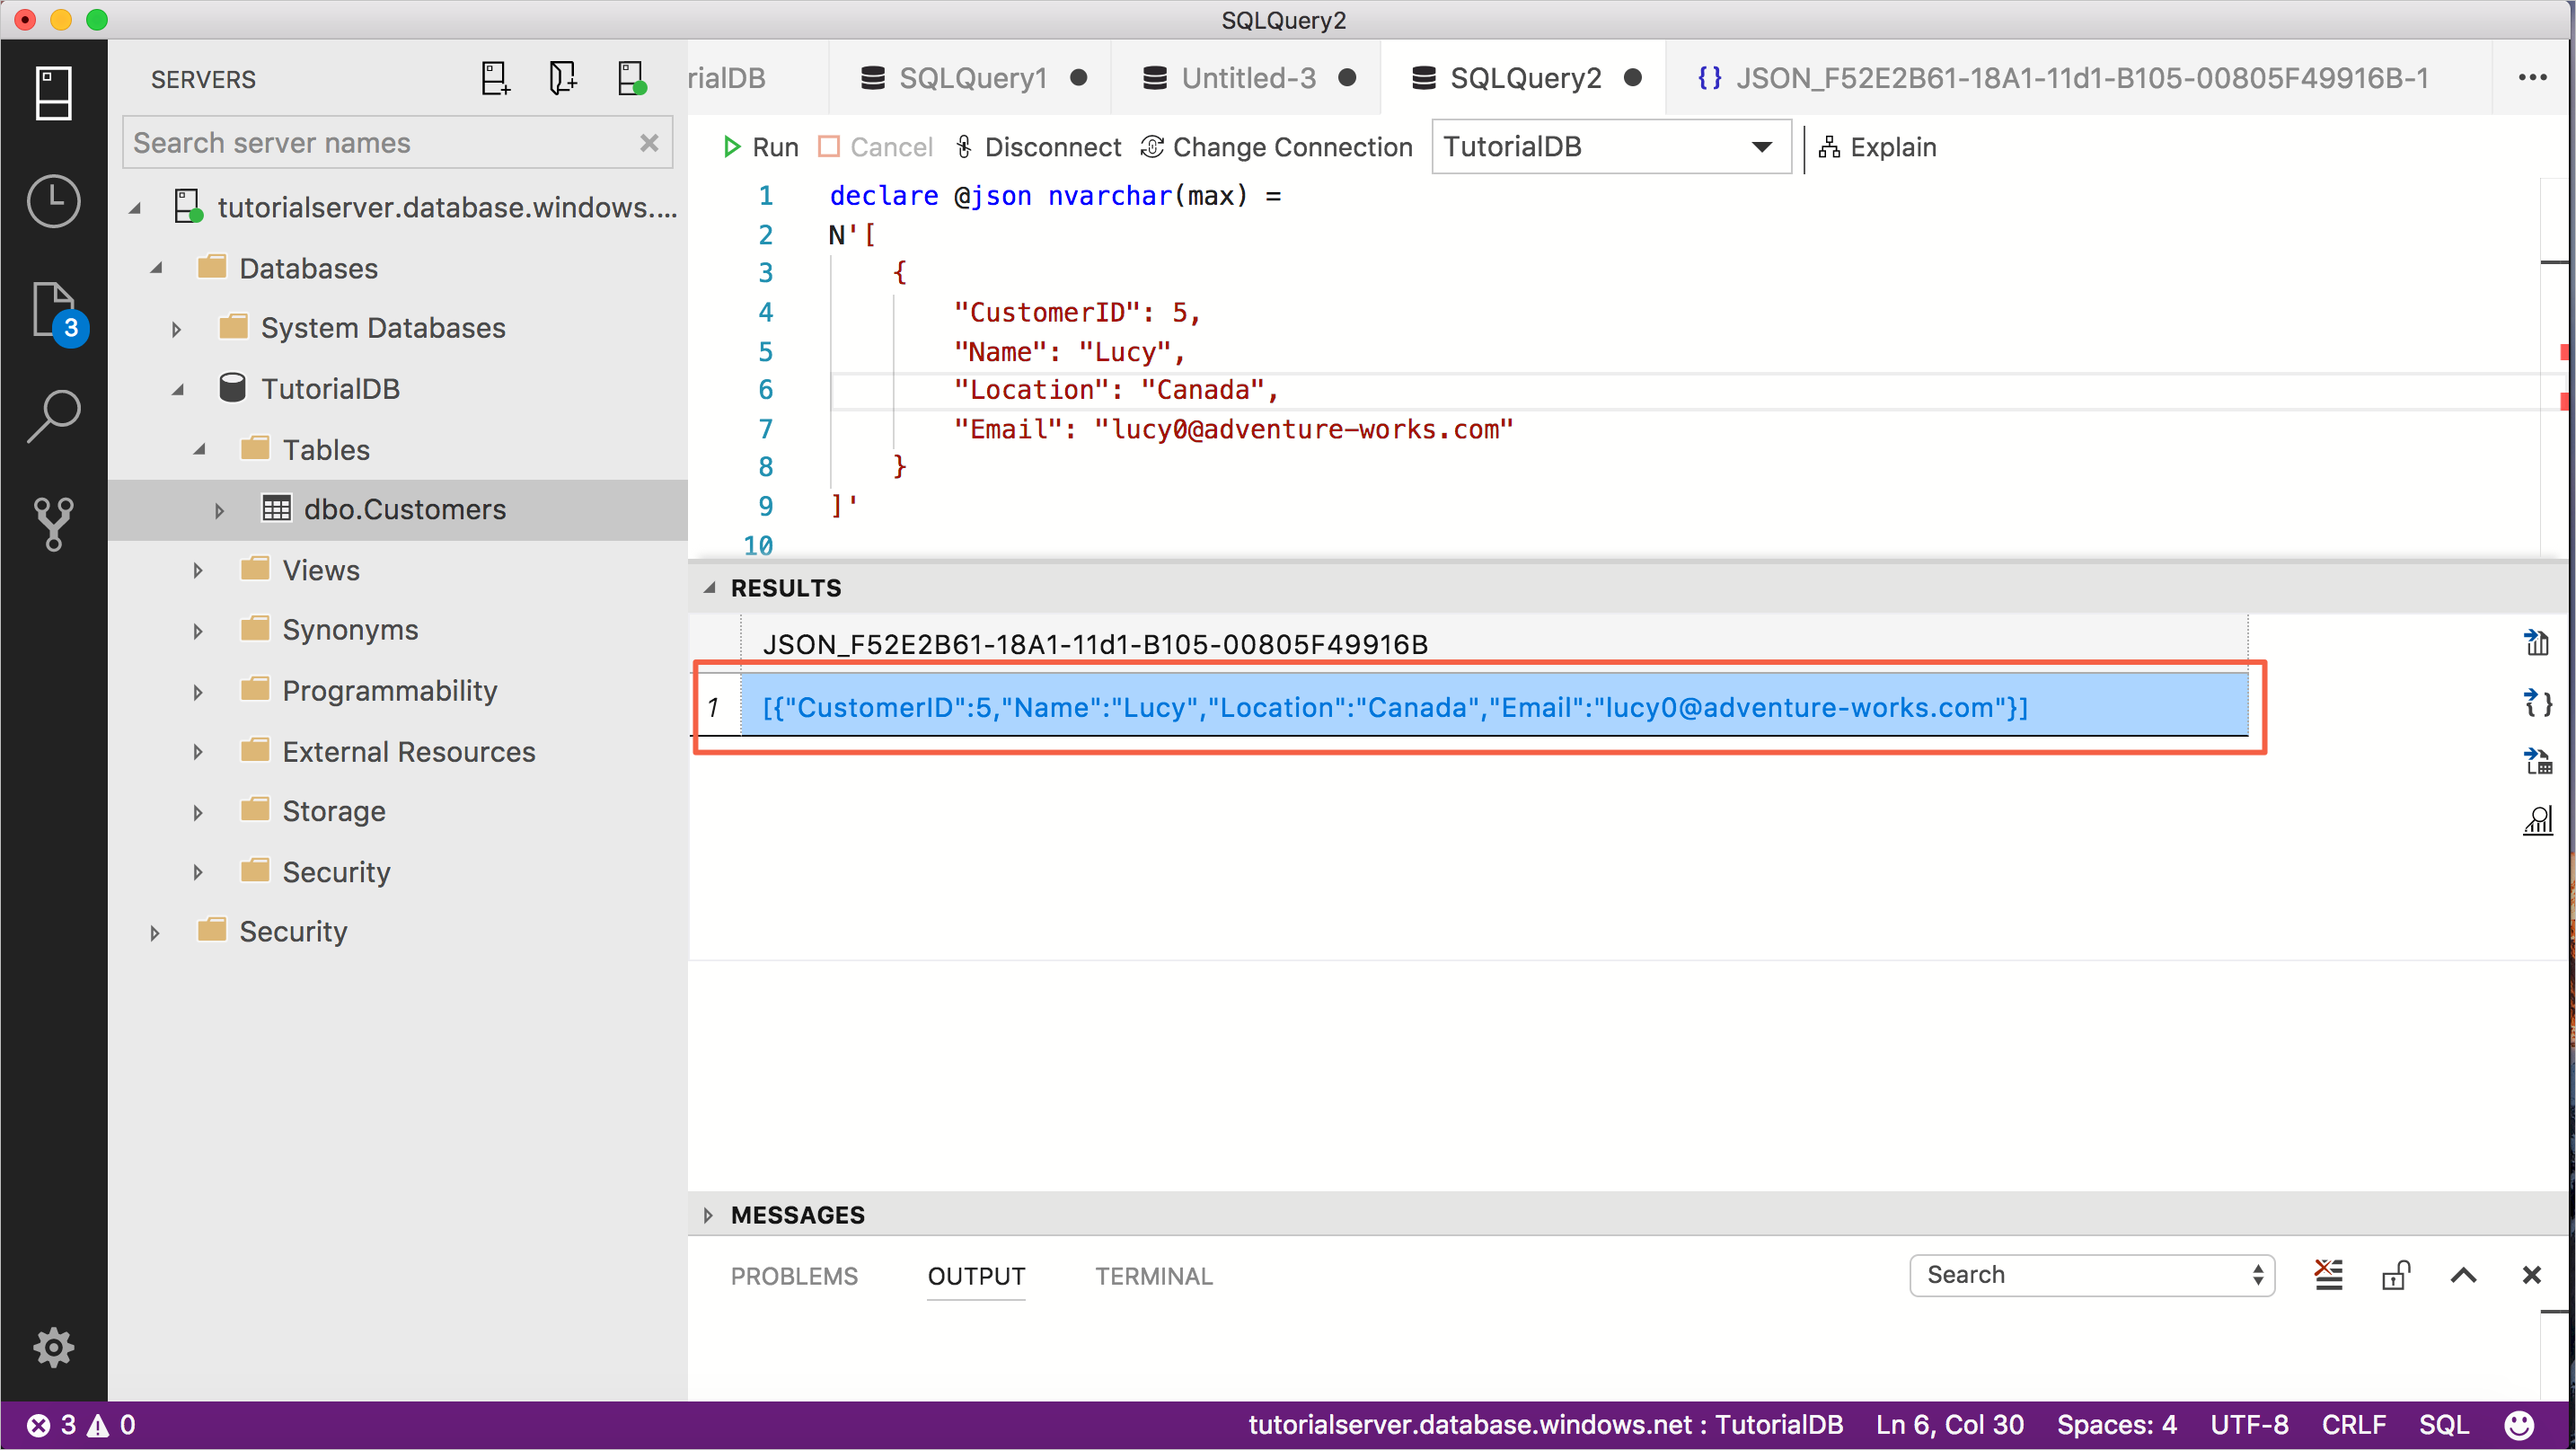
Task: Select dbo.Customers in the tree
Action: (x=405, y=508)
